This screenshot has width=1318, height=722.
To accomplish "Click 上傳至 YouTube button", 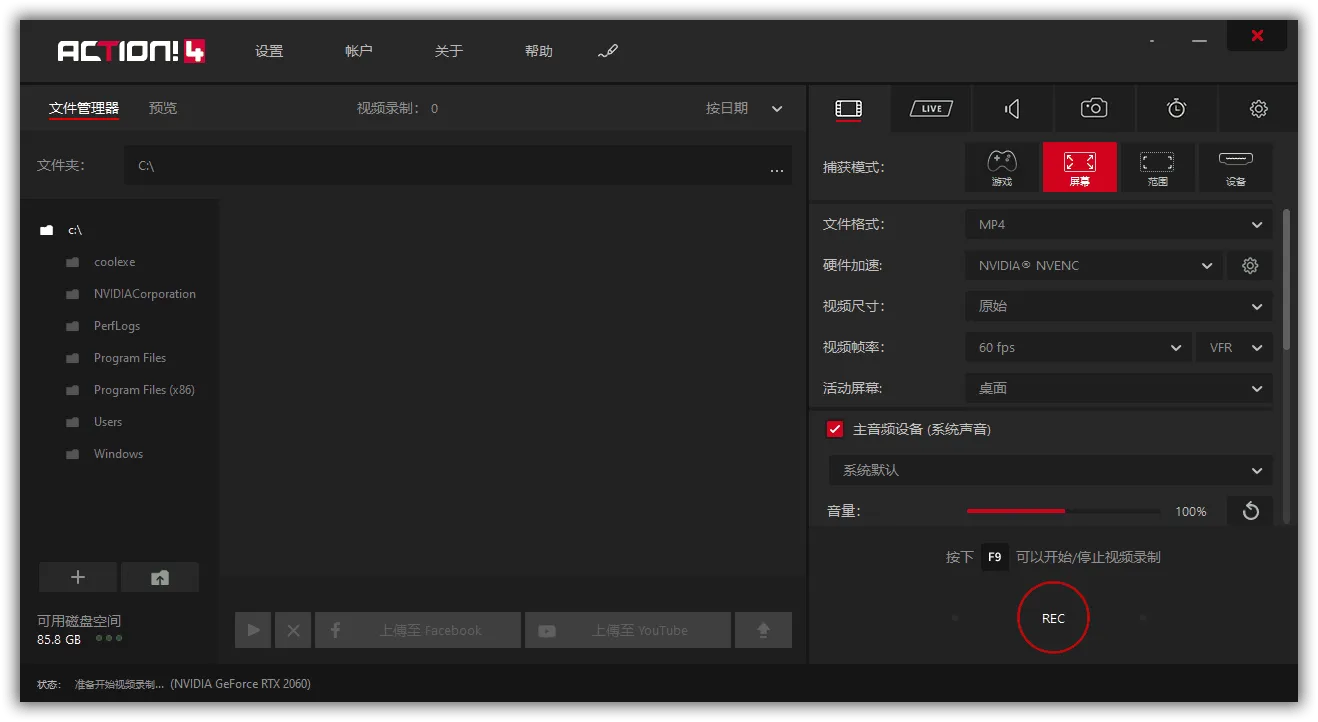I will coord(628,630).
